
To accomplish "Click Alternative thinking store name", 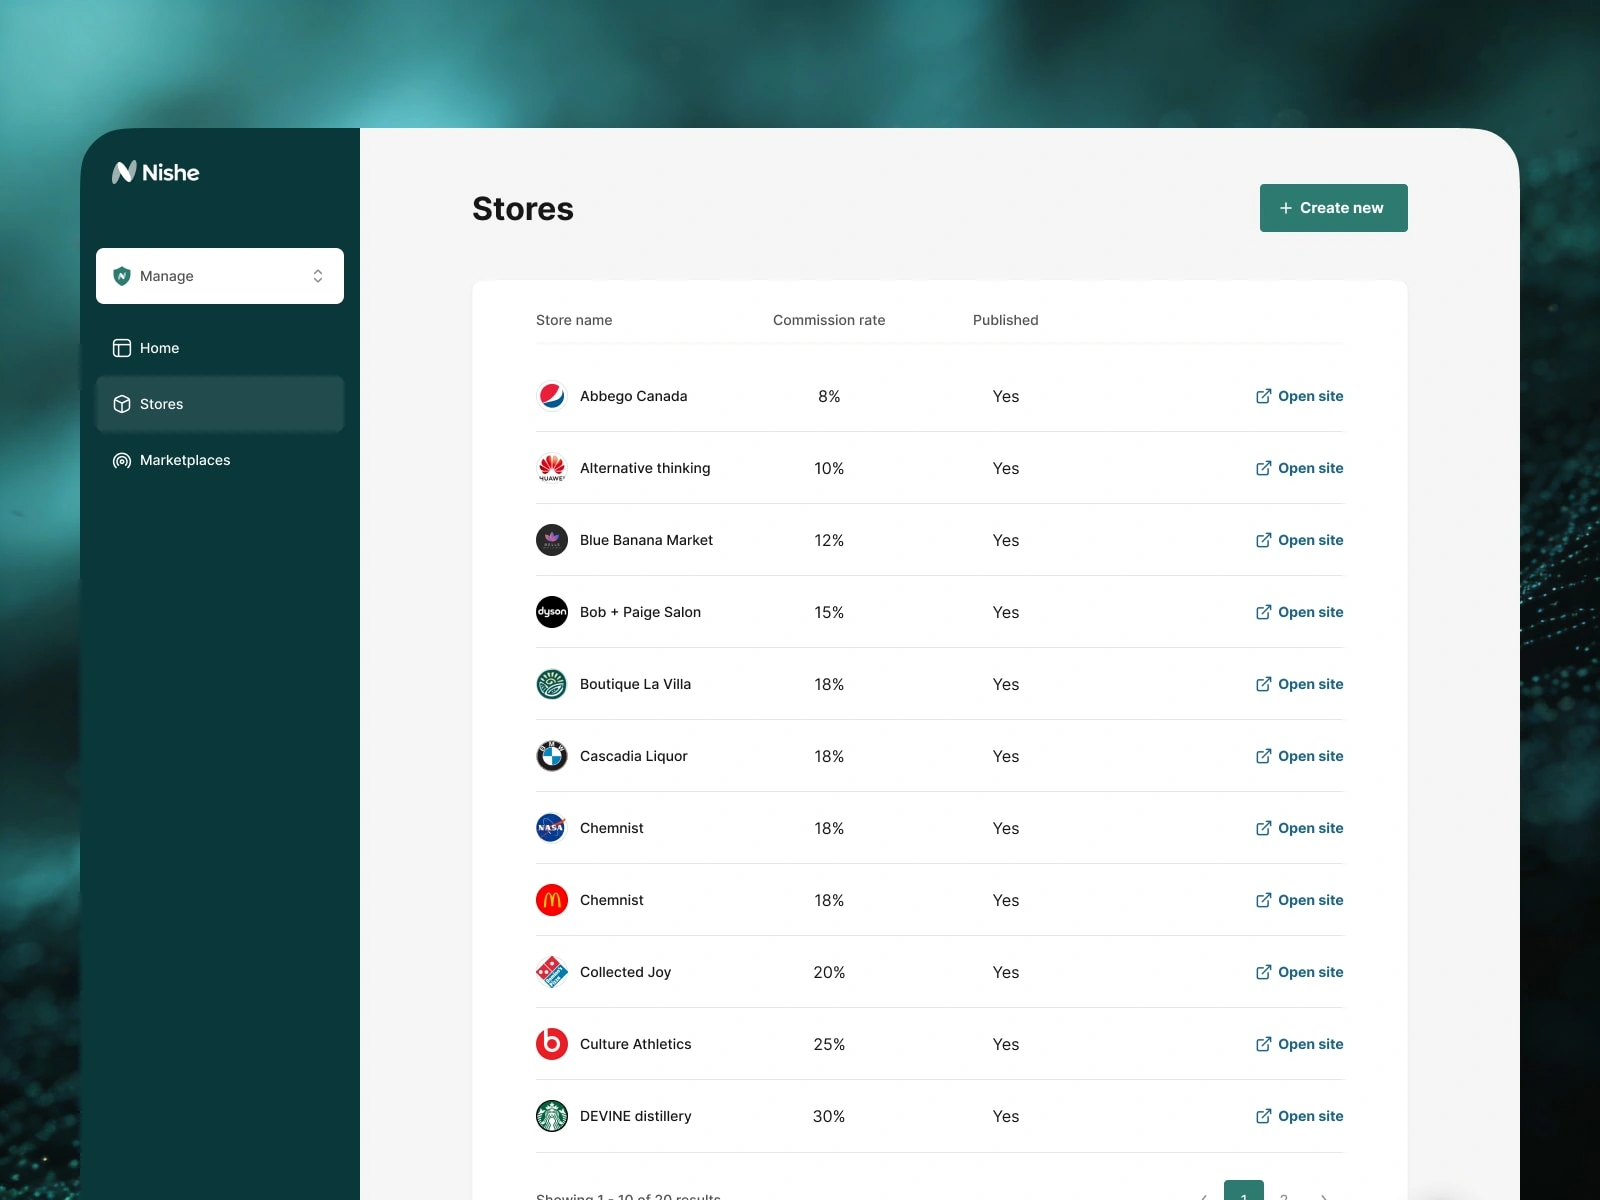I will click(645, 468).
